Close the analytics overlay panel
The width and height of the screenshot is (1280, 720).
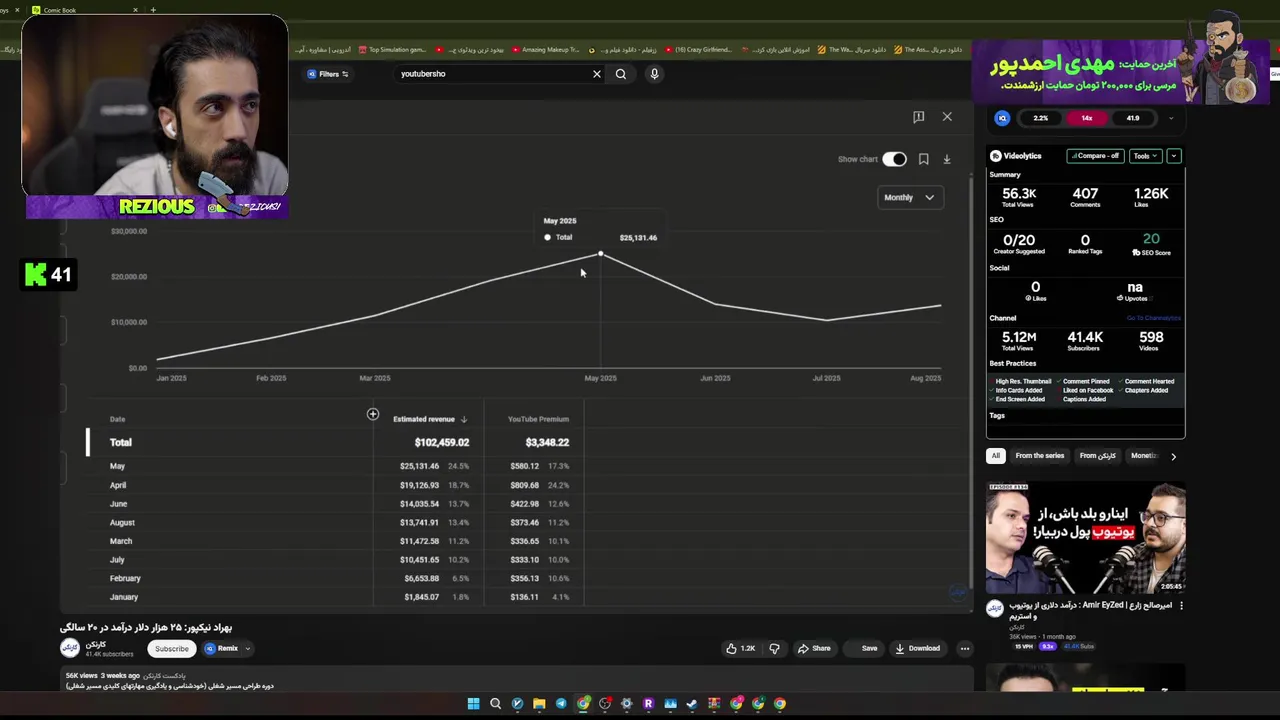(x=947, y=117)
